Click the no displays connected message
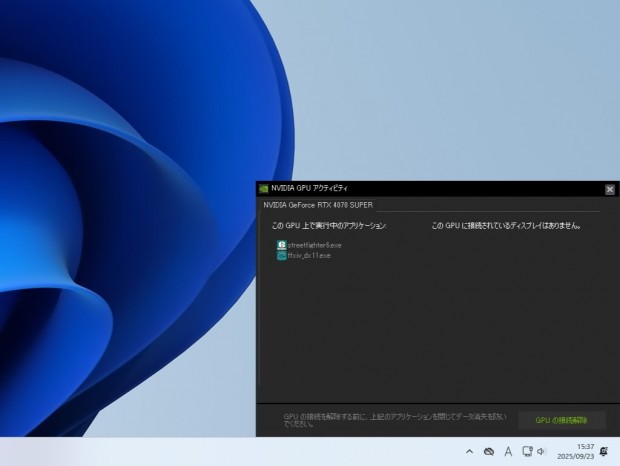The height and width of the screenshot is (466, 620). (506, 226)
